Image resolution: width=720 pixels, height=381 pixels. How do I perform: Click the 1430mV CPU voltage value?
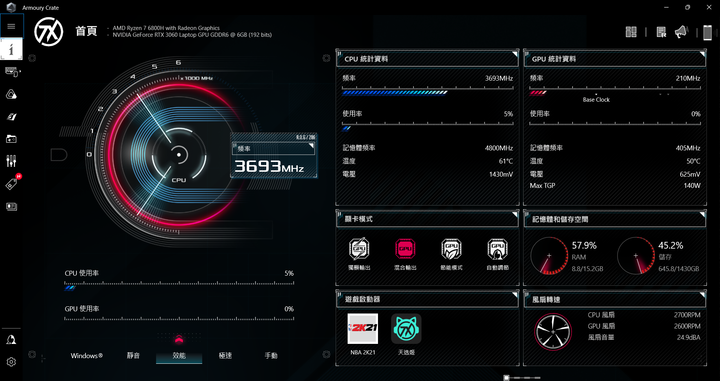(501, 174)
